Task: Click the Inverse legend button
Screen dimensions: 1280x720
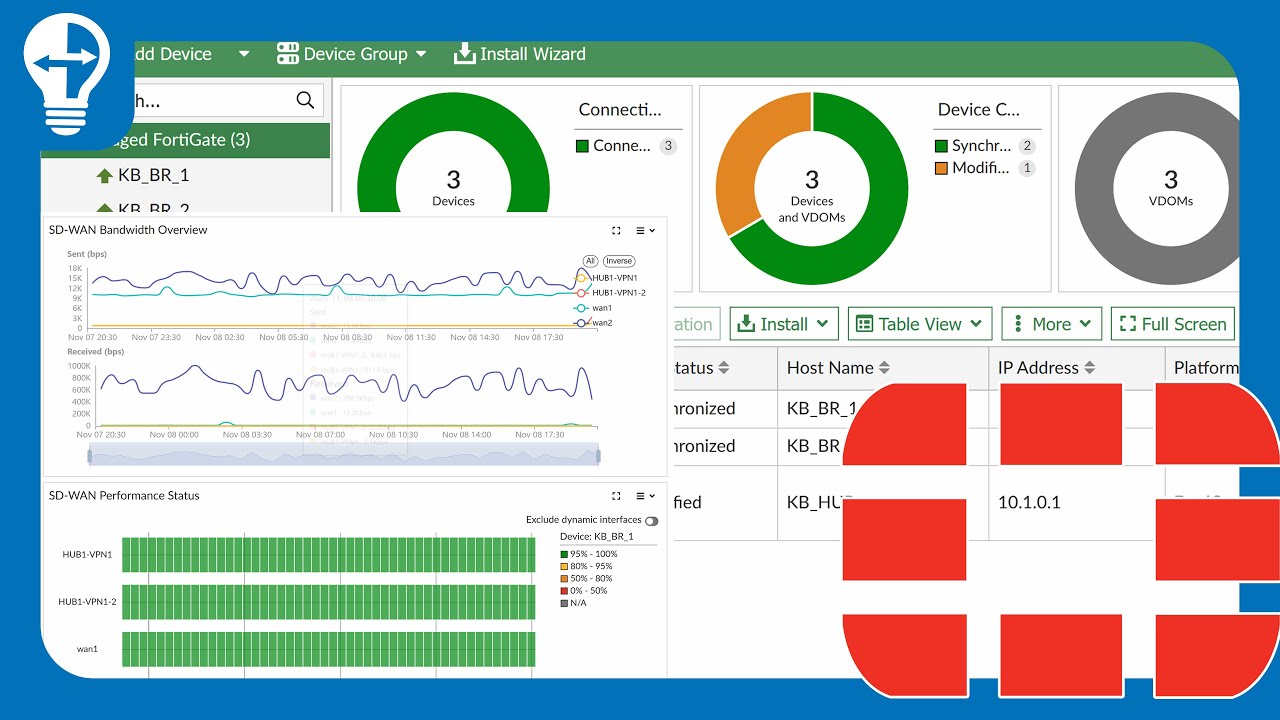Action: pos(619,261)
